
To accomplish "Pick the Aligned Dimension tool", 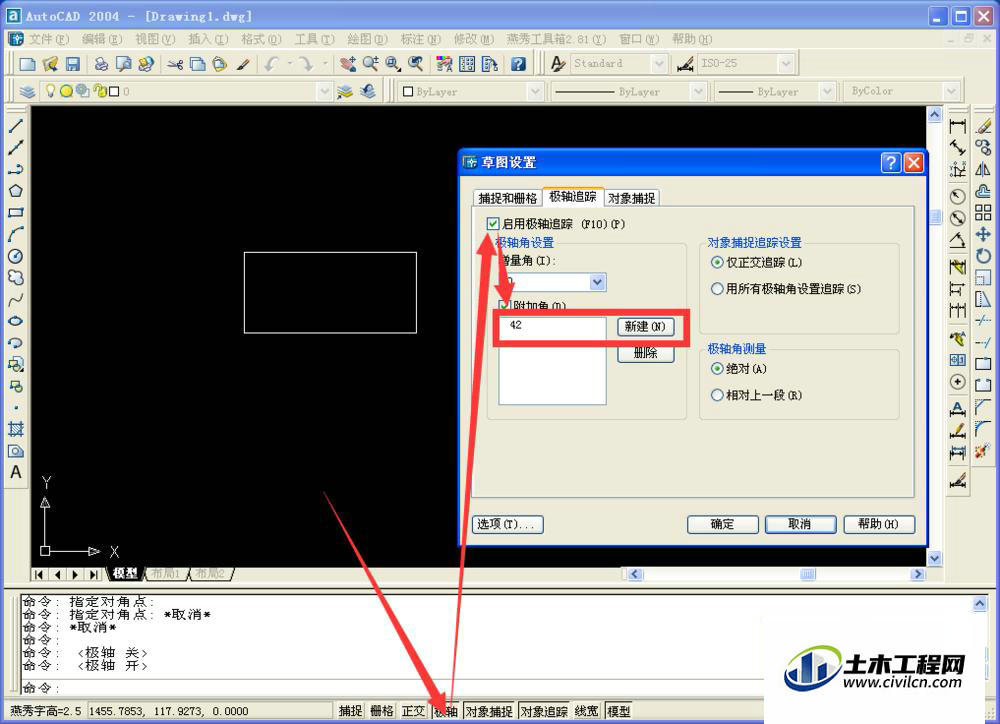I will [x=957, y=147].
